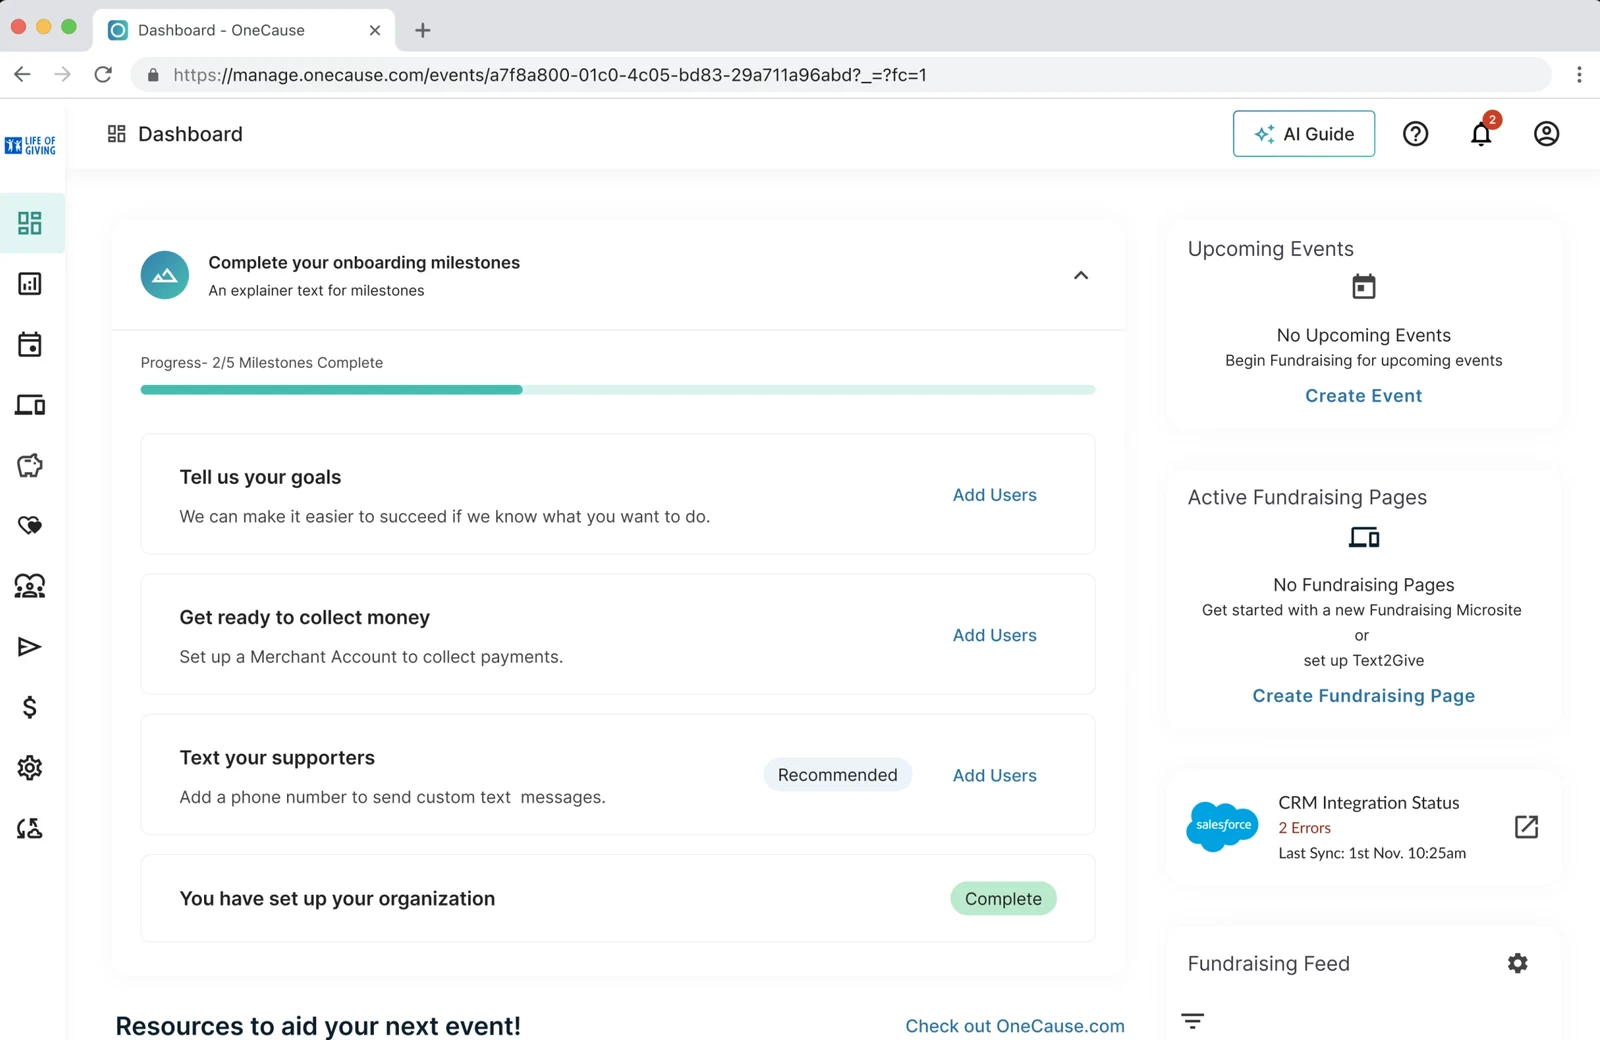Open a new browser tab

tap(423, 30)
